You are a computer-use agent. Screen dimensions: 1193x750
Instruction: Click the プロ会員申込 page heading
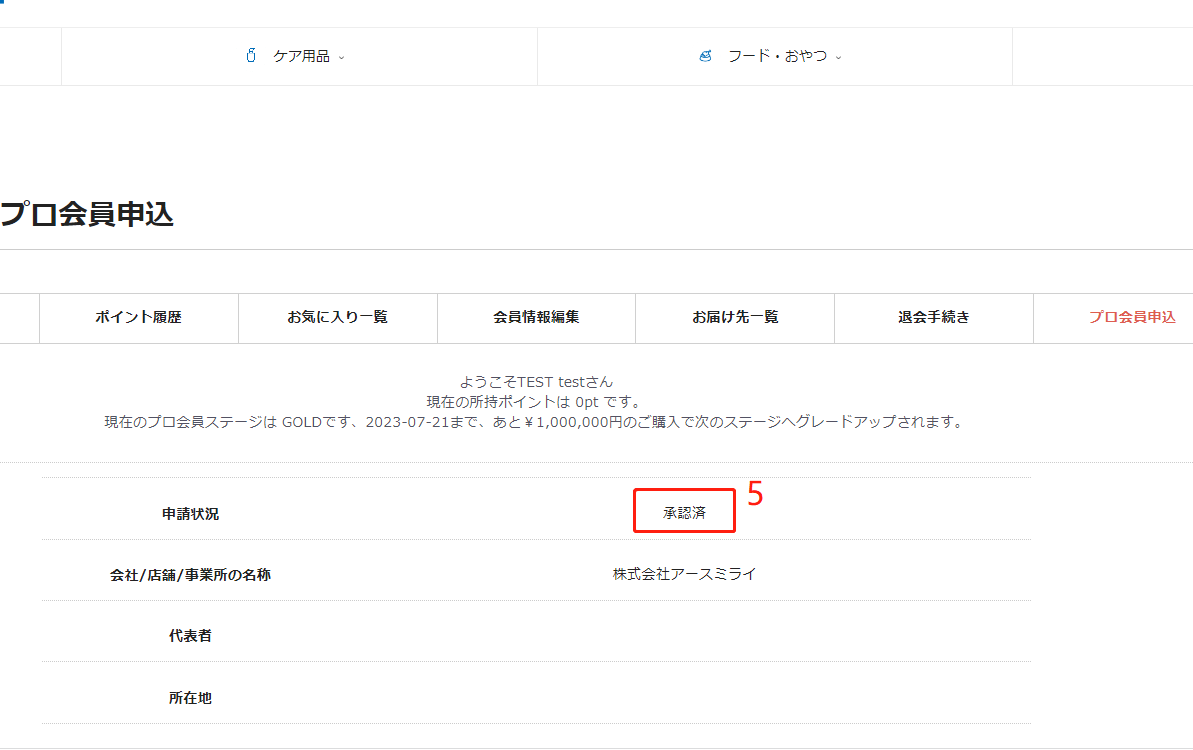click(x=87, y=214)
